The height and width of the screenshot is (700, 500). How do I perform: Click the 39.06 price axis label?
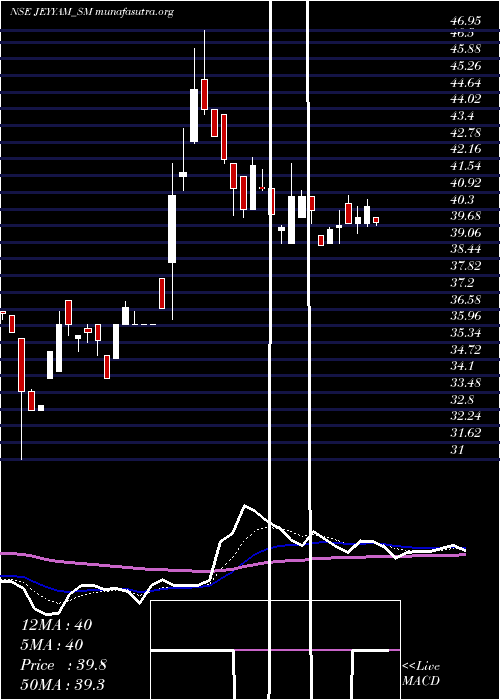pyautogui.click(x=465, y=233)
